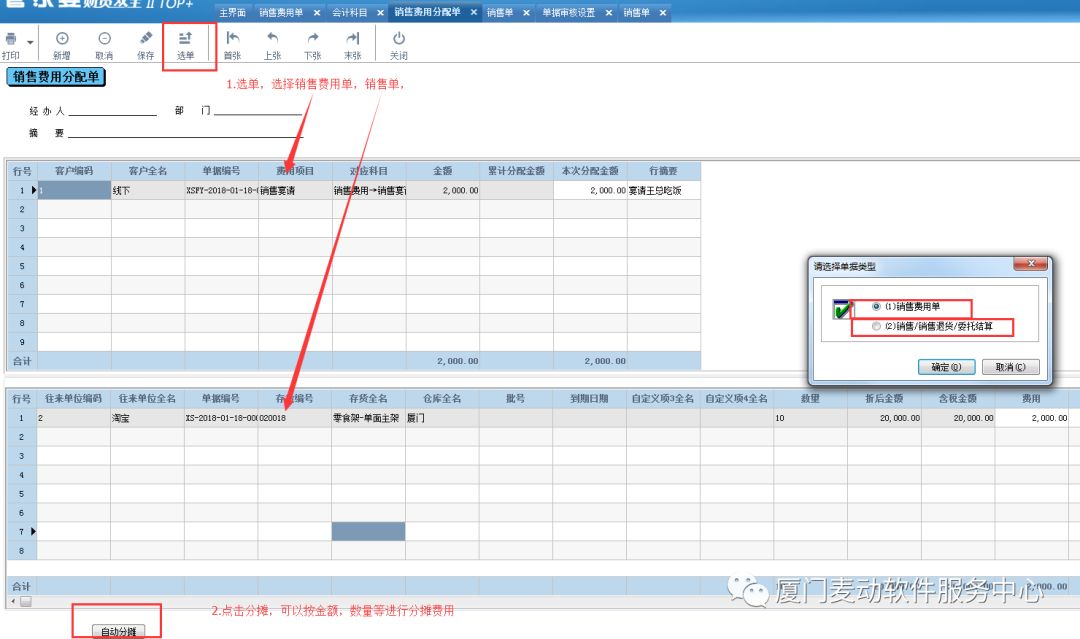Go to next record with 下张
The image size is (1080, 639).
pos(312,40)
